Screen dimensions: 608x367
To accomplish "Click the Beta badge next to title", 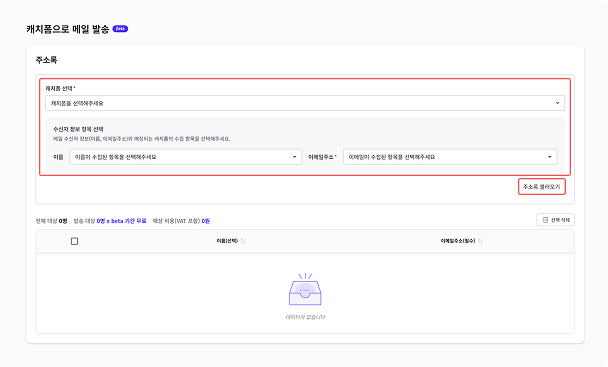I will point(120,29).
